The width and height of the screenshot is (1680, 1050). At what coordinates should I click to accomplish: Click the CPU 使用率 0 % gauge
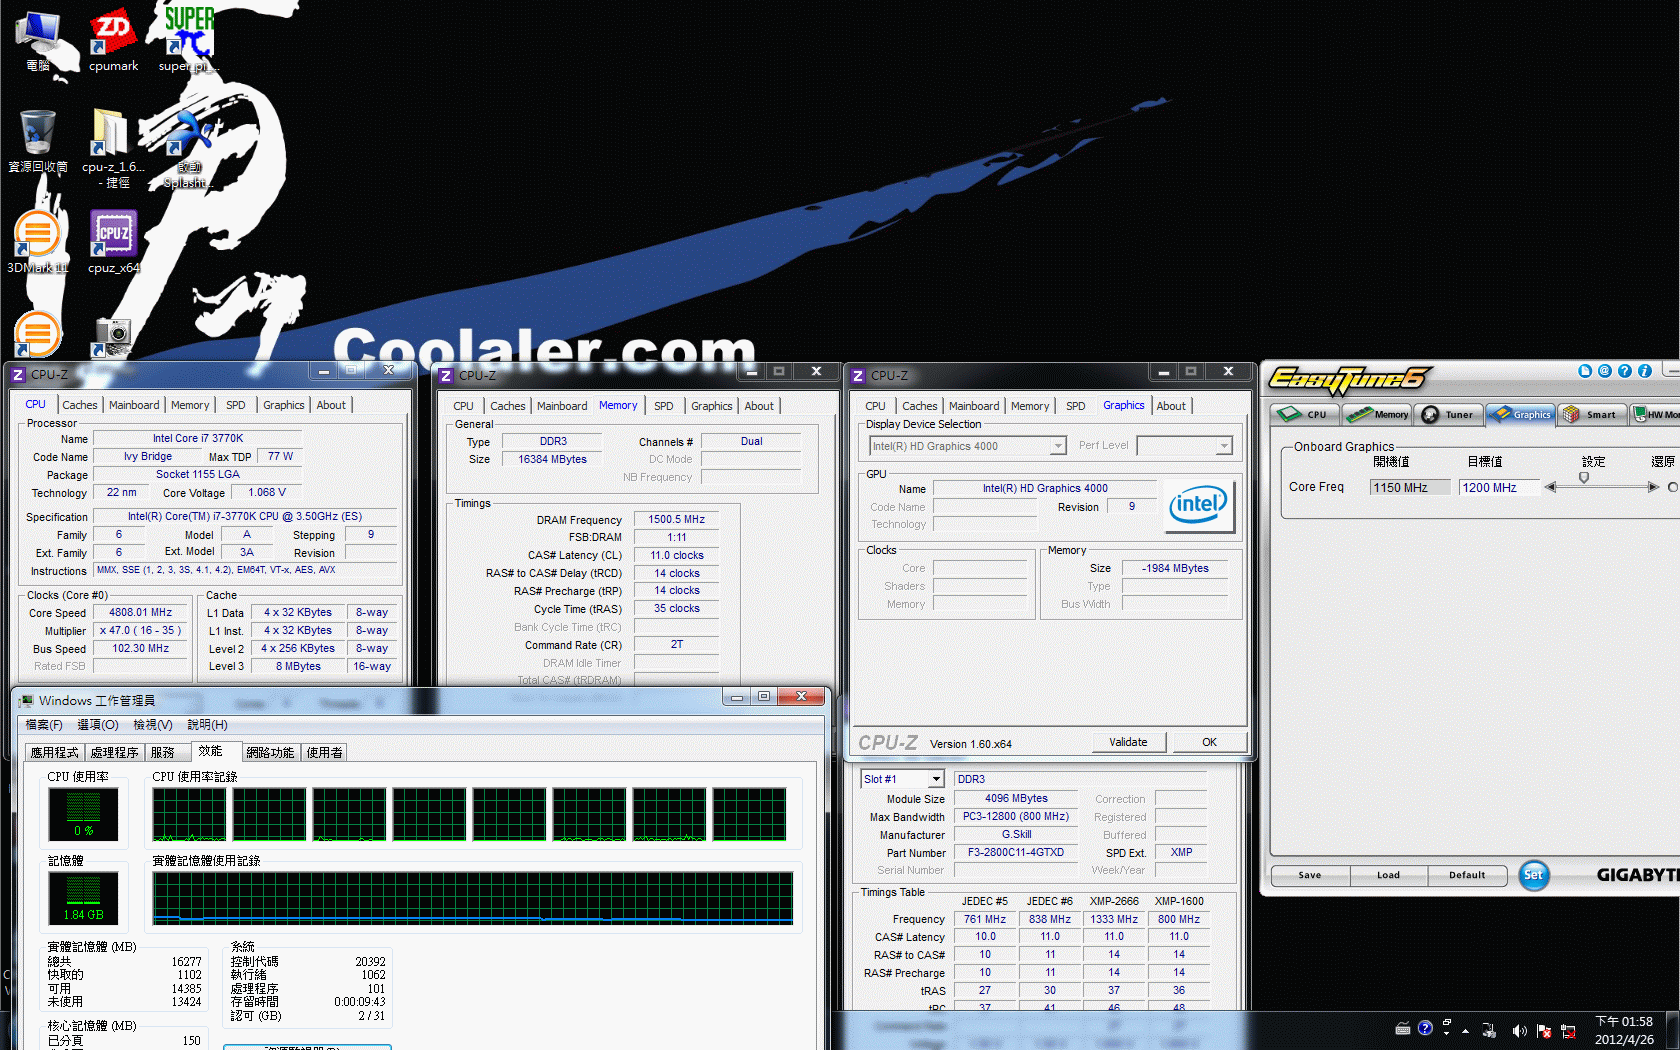(x=83, y=814)
